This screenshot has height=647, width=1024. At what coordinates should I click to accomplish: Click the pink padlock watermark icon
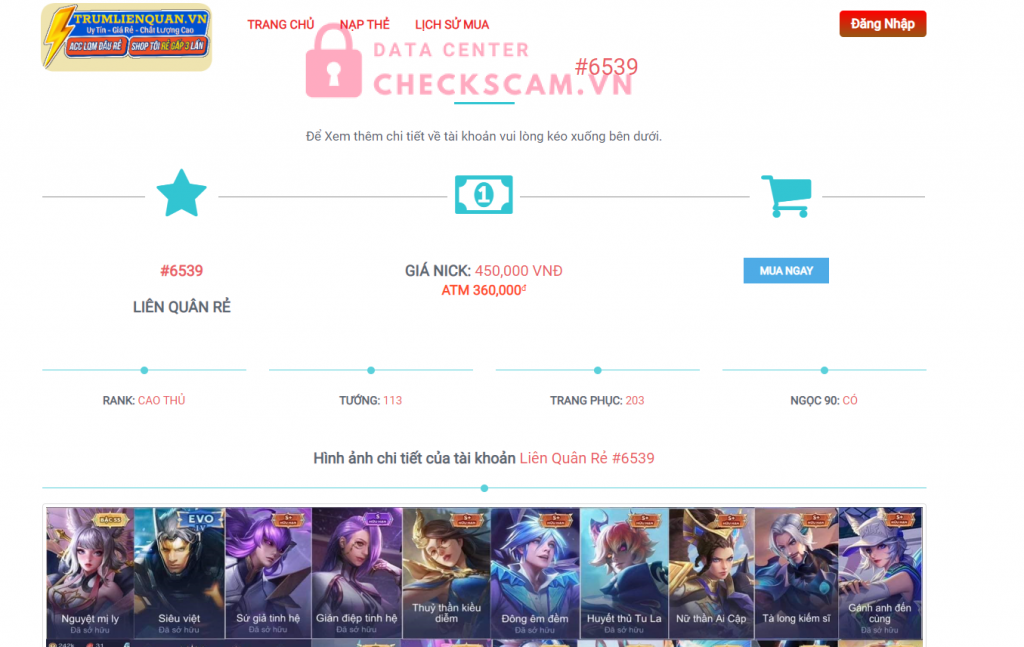click(x=334, y=61)
